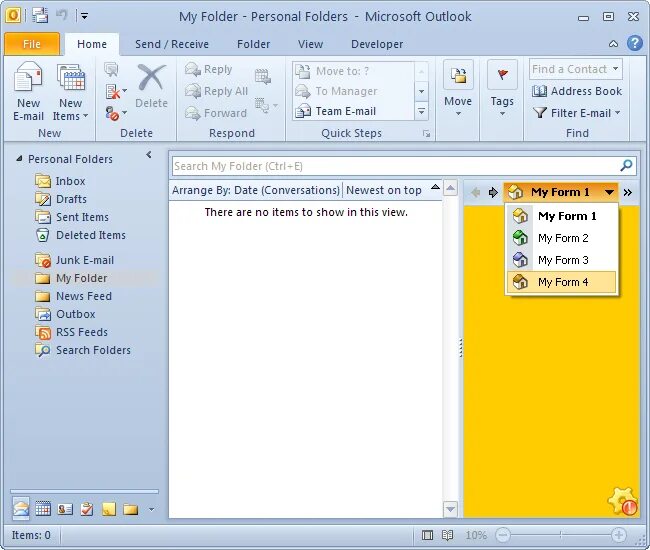
Task: Open the Filter E-mail dropdown
Action: [577, 113]
